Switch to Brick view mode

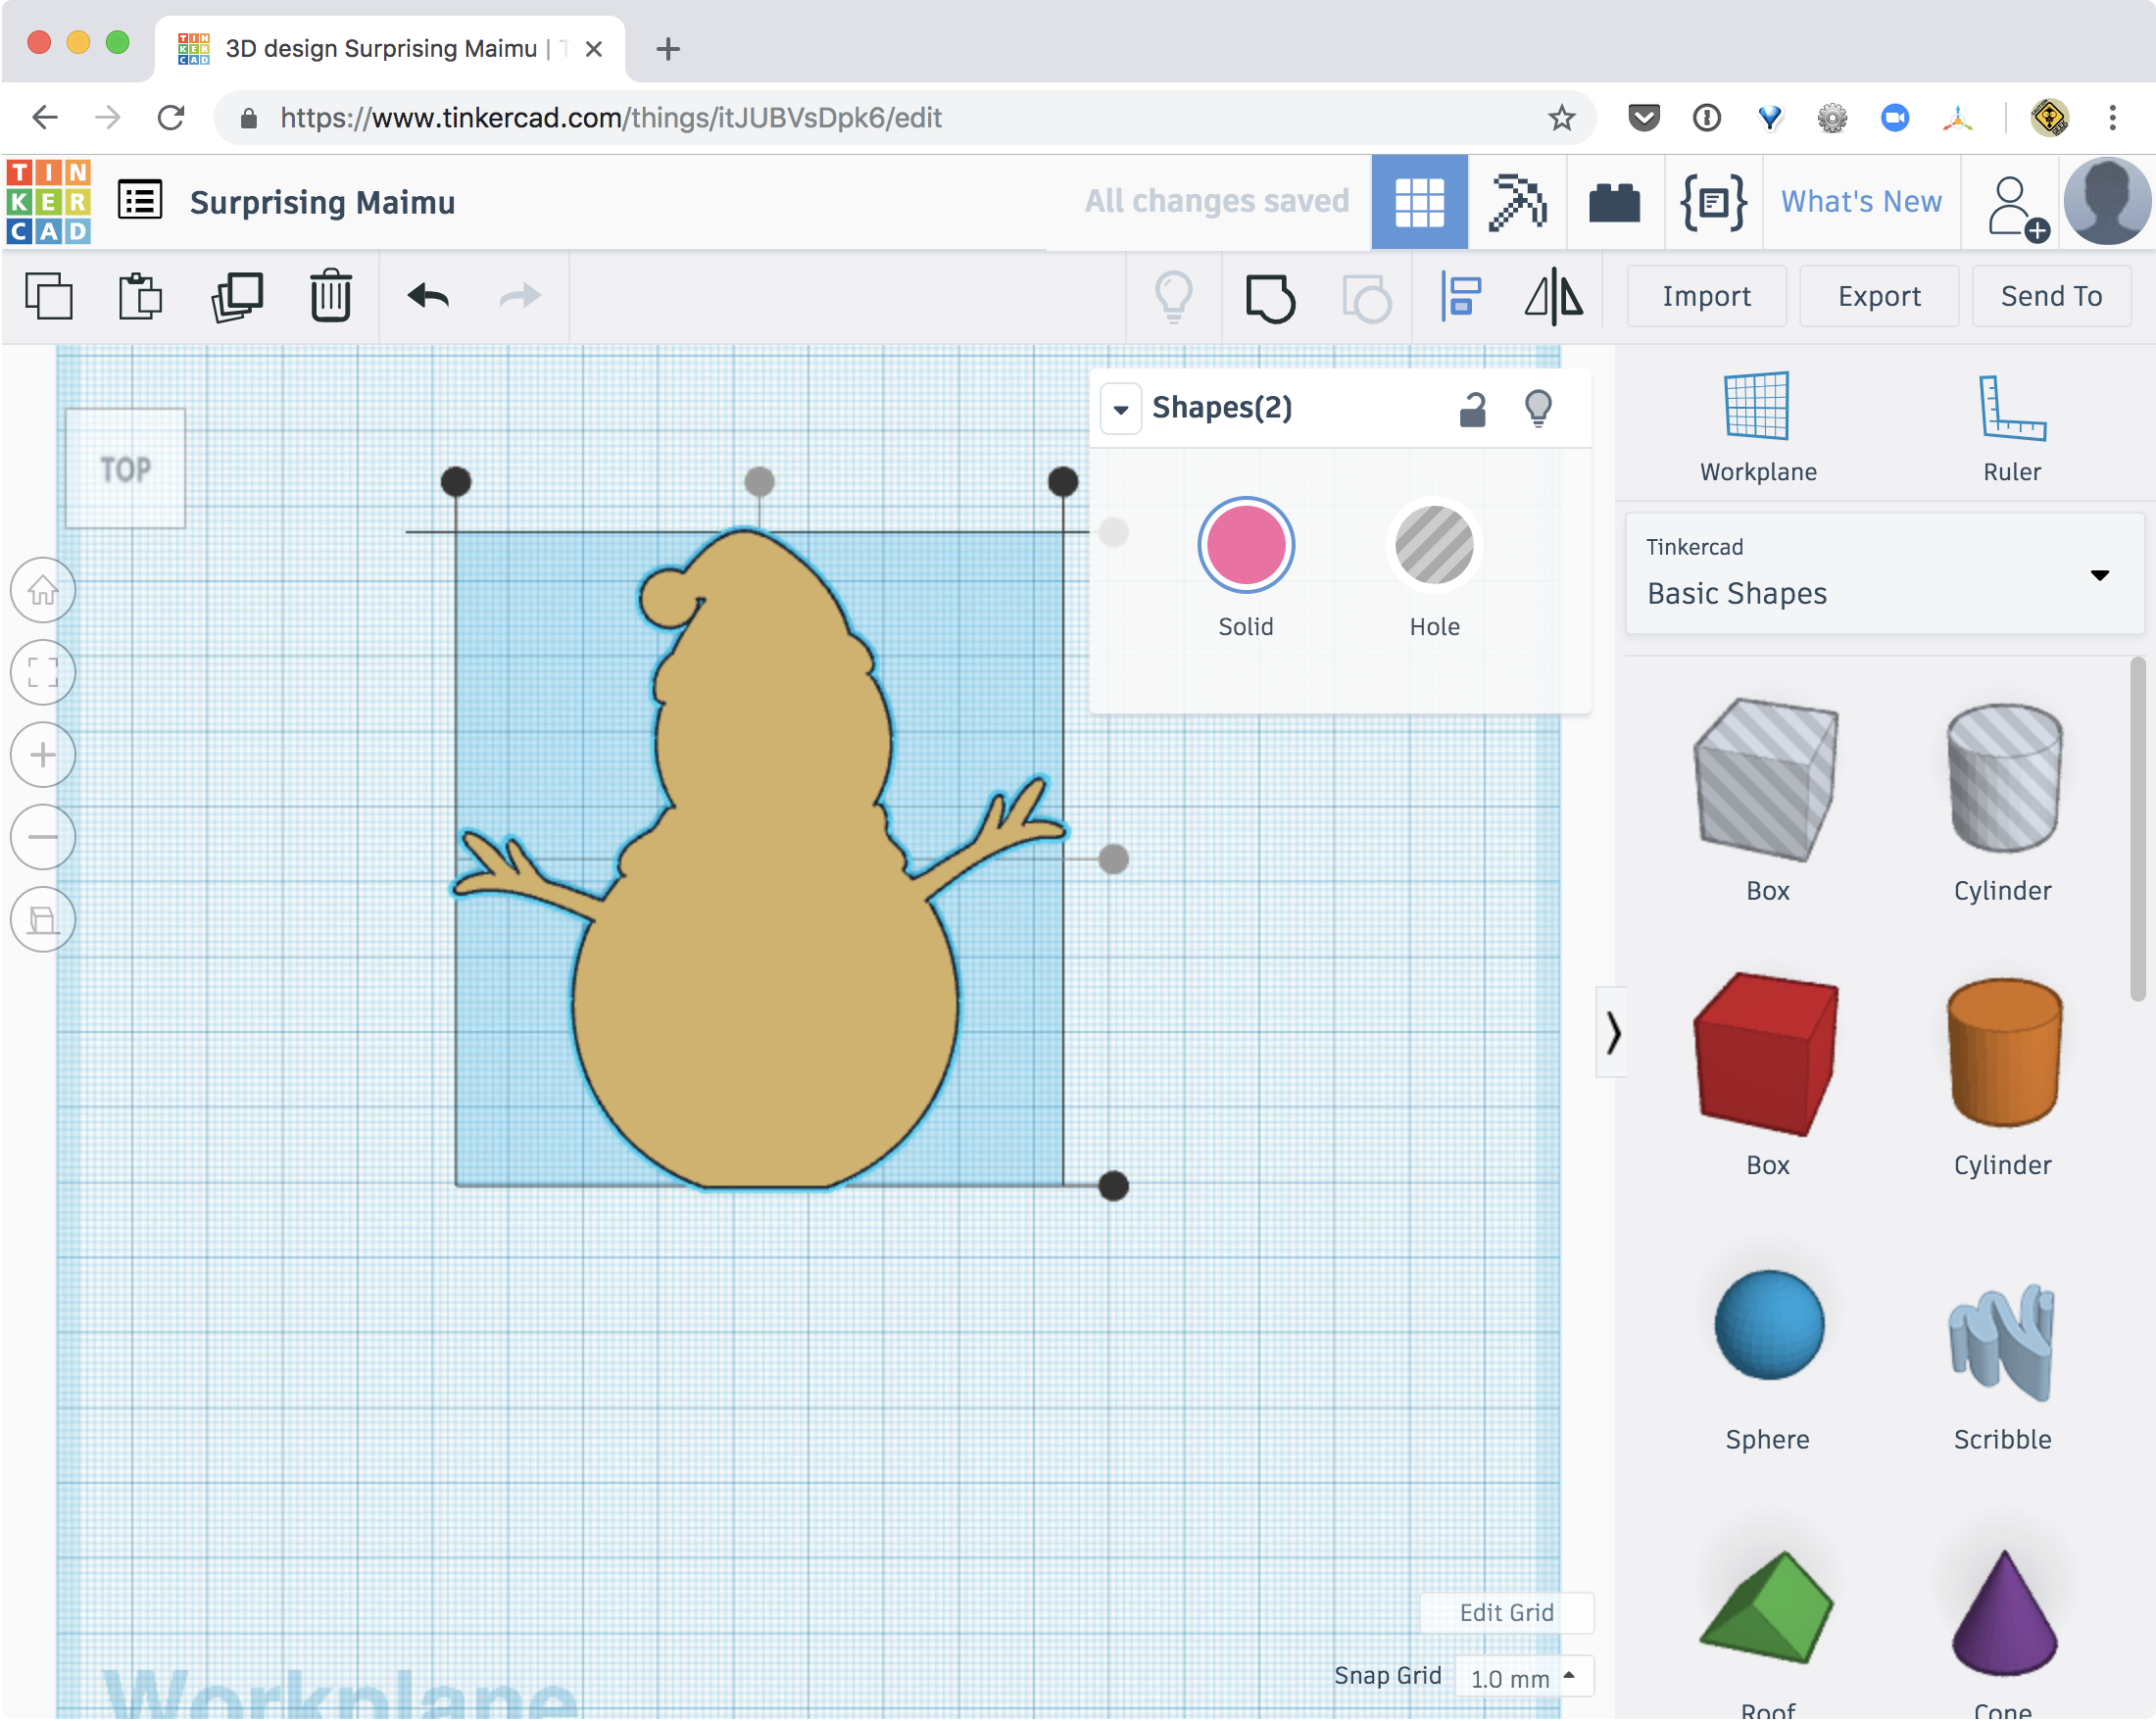pos(1614,202)
